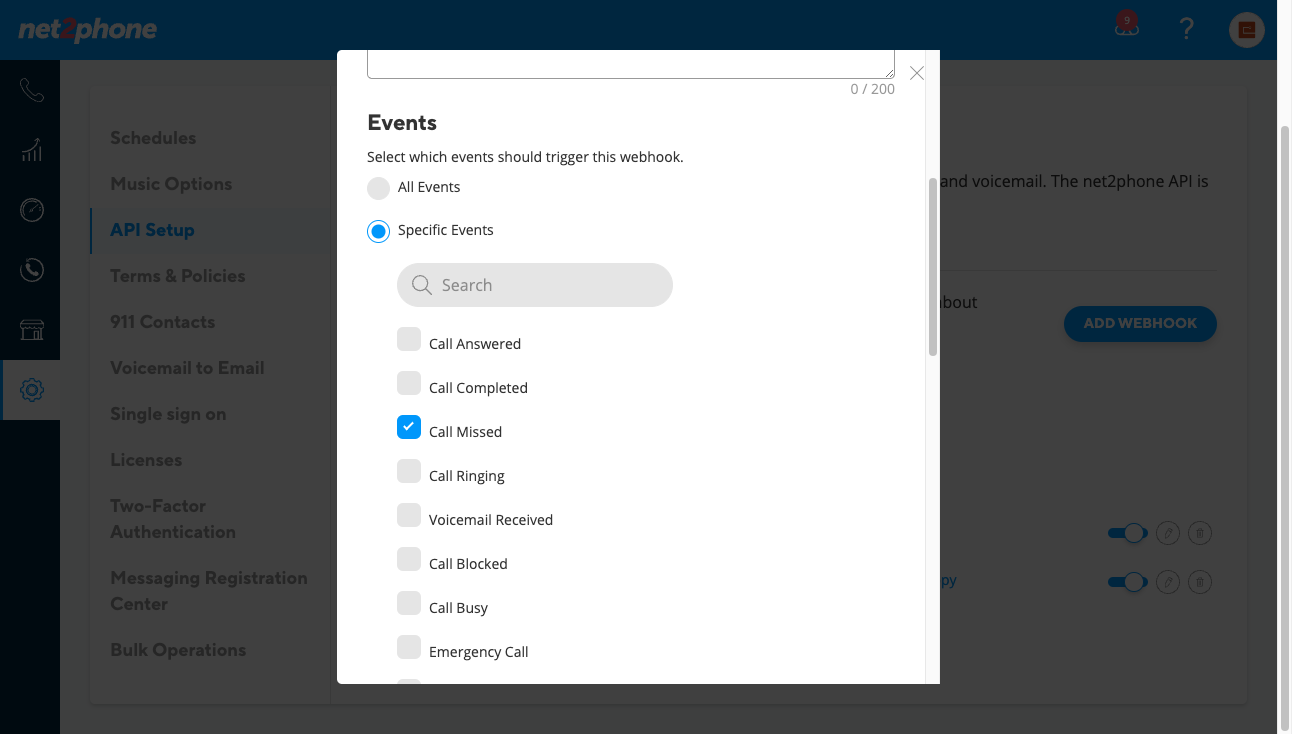Image resolution: width=1292 pixels, height=734 pixels.
Task: Open the analytics bar chart sidebar icon
Action: tap(31, 150)
